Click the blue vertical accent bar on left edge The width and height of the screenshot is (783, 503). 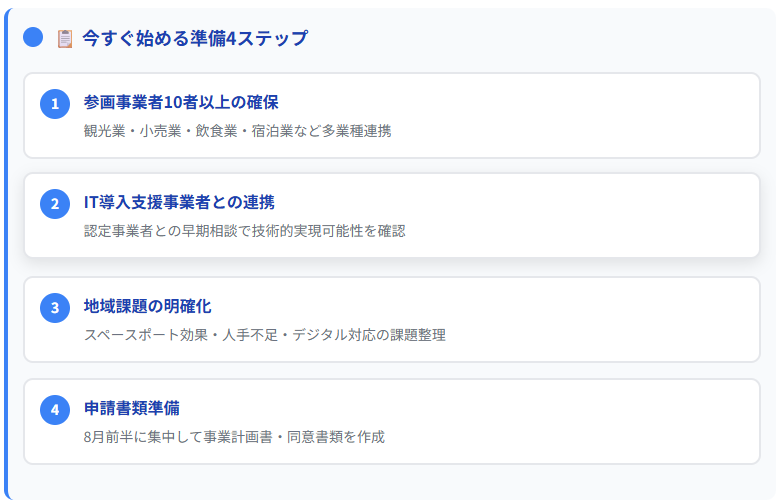[x=6, y=255]
